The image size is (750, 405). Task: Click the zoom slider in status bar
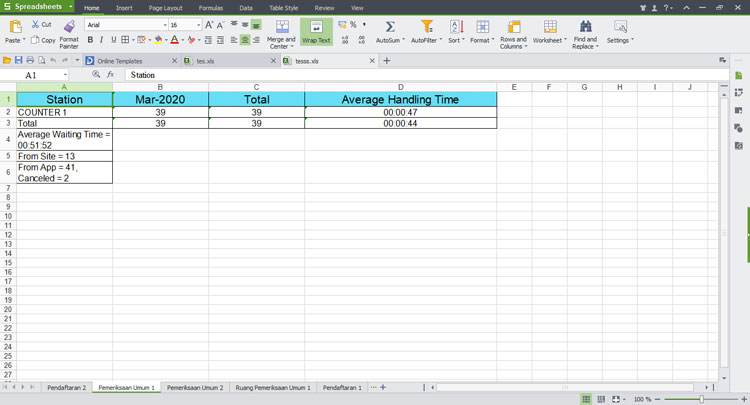click(702, 399)
